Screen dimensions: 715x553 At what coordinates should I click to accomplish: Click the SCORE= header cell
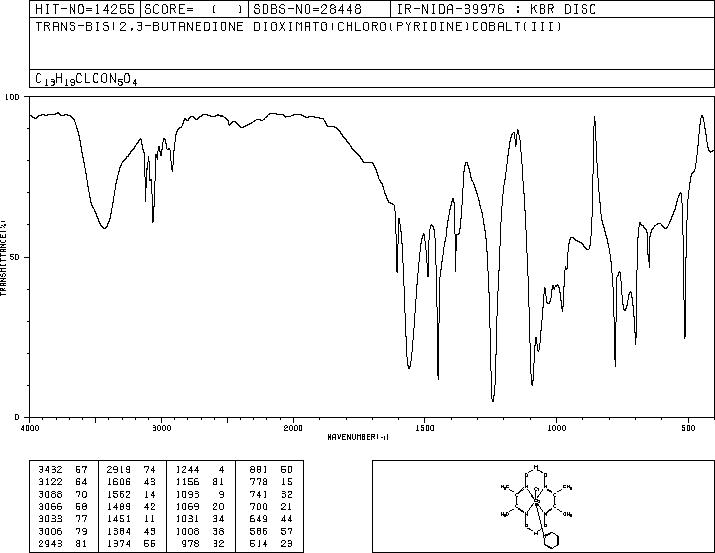194,9
